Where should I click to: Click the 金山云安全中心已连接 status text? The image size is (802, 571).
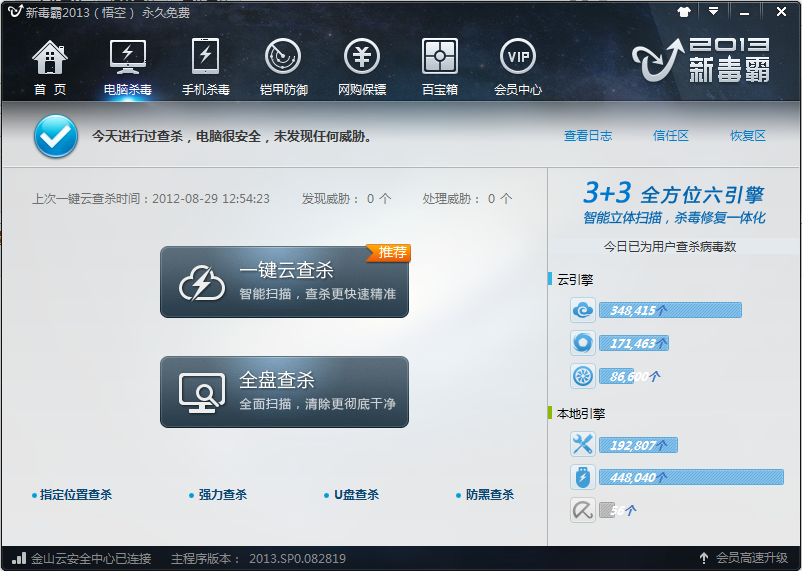tap(91, 558)
